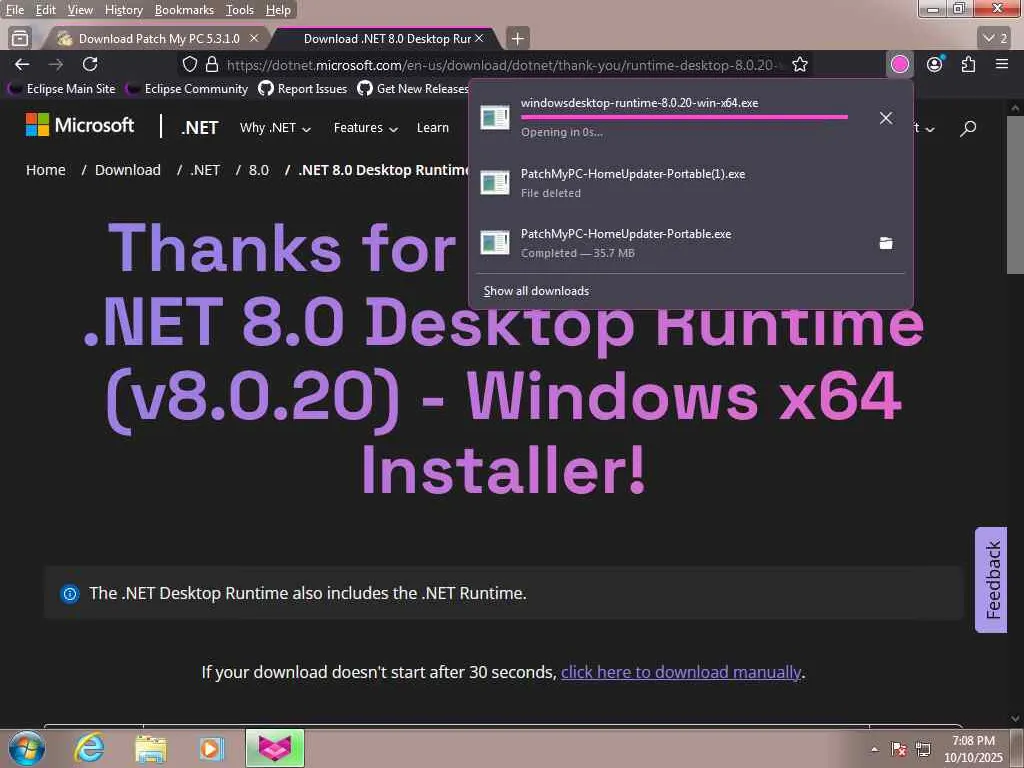Open the tab list dropdown showing 2
Screen dimensions: 1024x768
[x=996, y=39]
